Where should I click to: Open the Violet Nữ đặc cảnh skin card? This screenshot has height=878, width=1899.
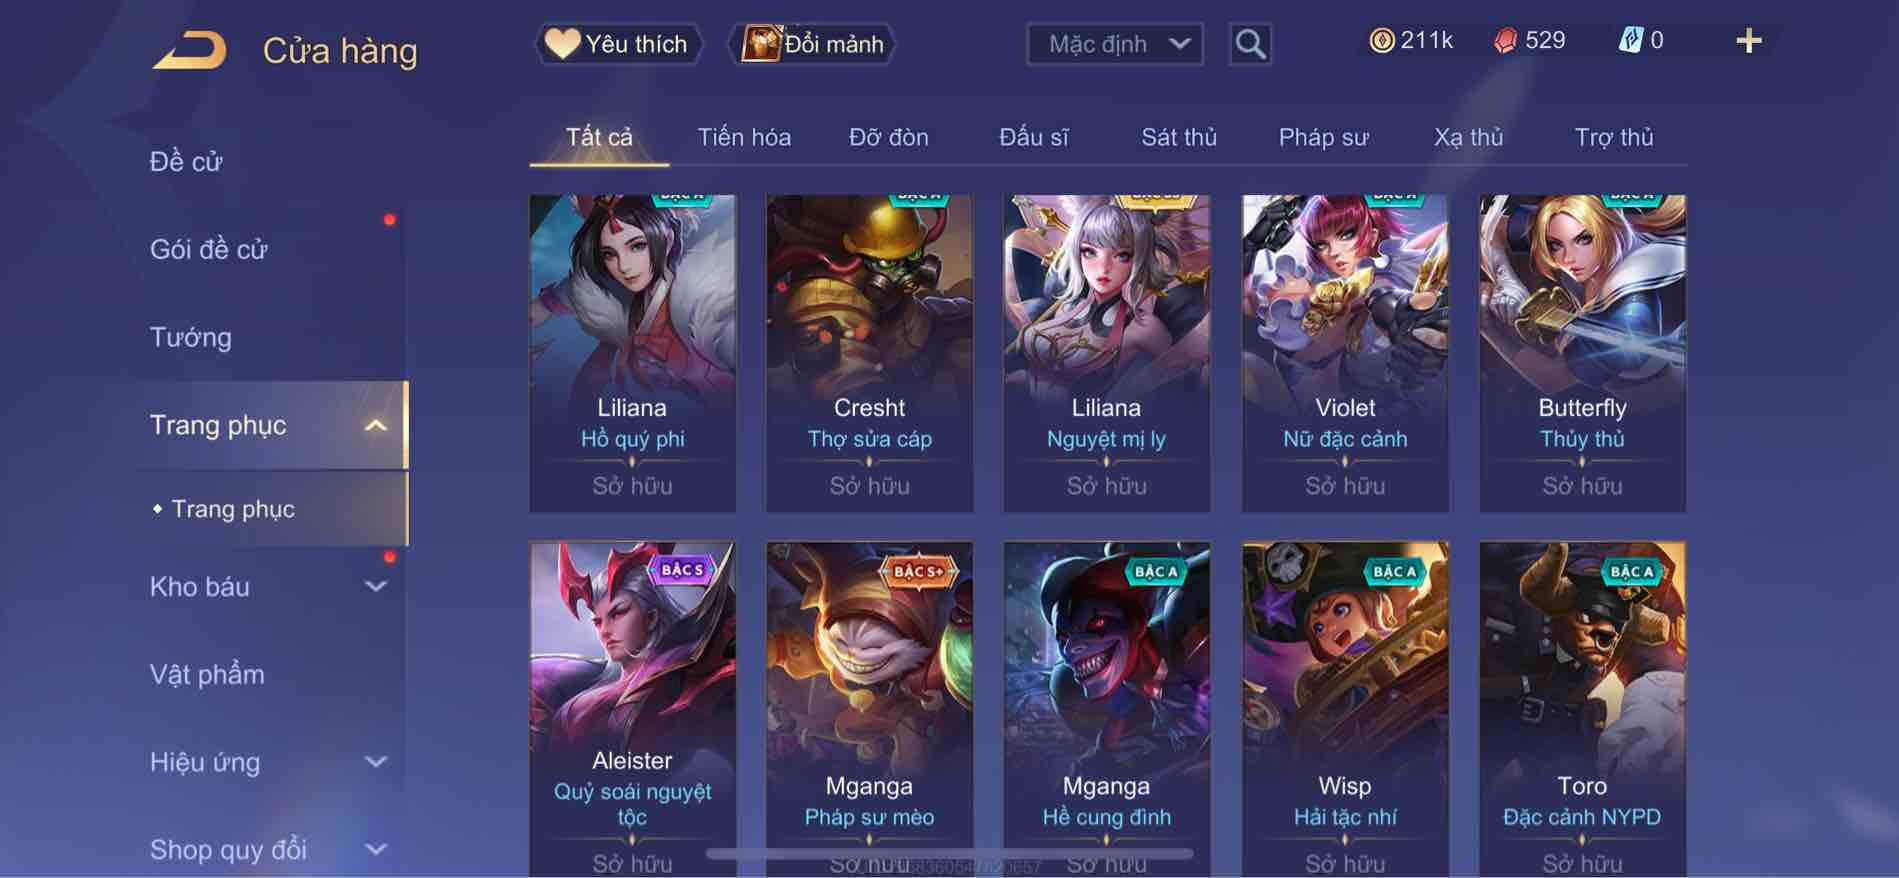click(x=1345, y=353)
